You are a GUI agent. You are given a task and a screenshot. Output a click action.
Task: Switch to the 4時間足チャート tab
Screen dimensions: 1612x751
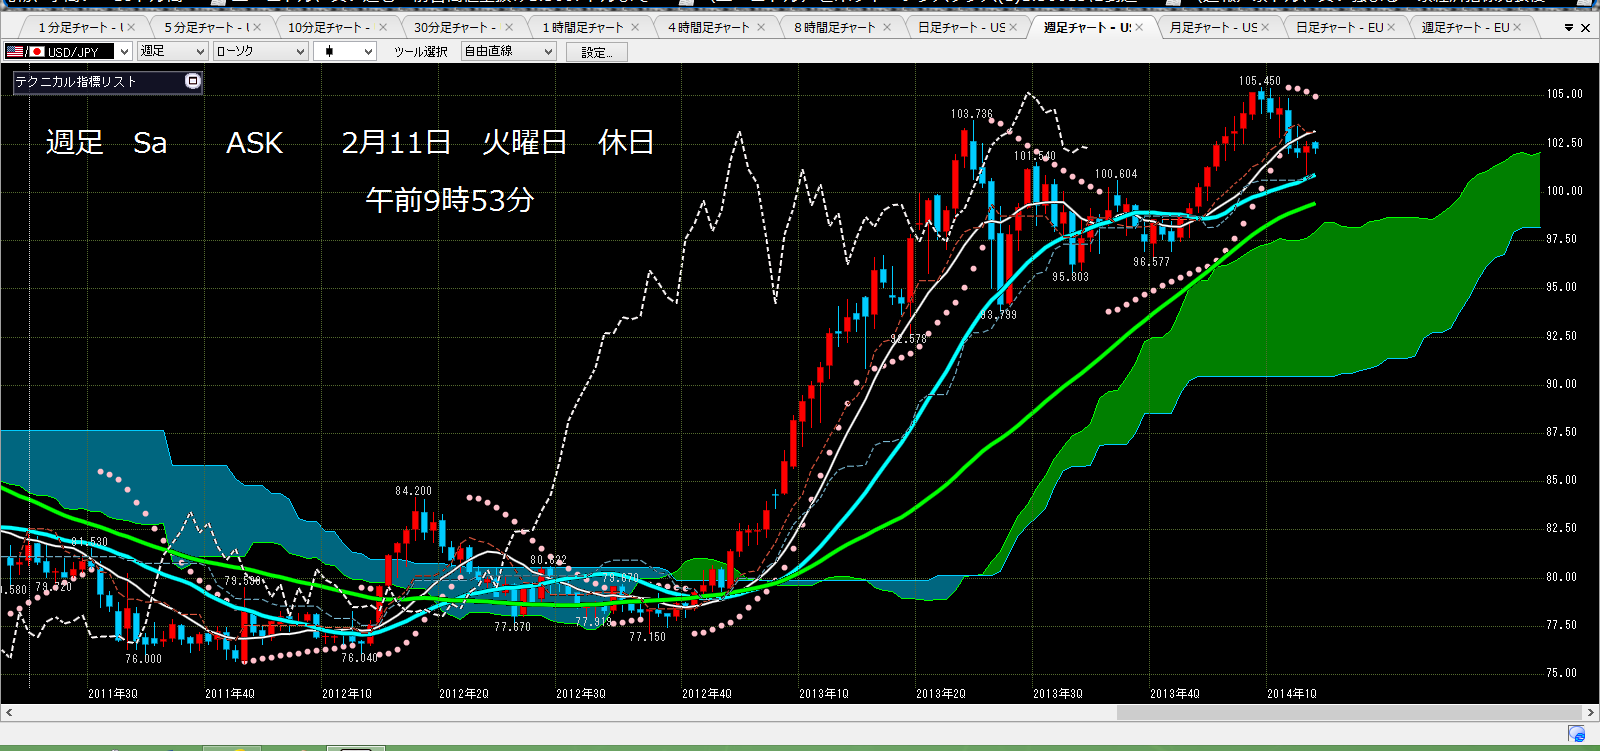tap(708, 27)
